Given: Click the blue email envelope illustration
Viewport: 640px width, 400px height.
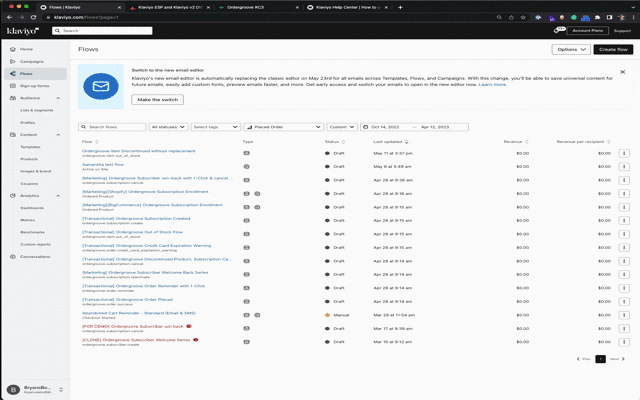Looking at the screenshot, I should point(101,87).
